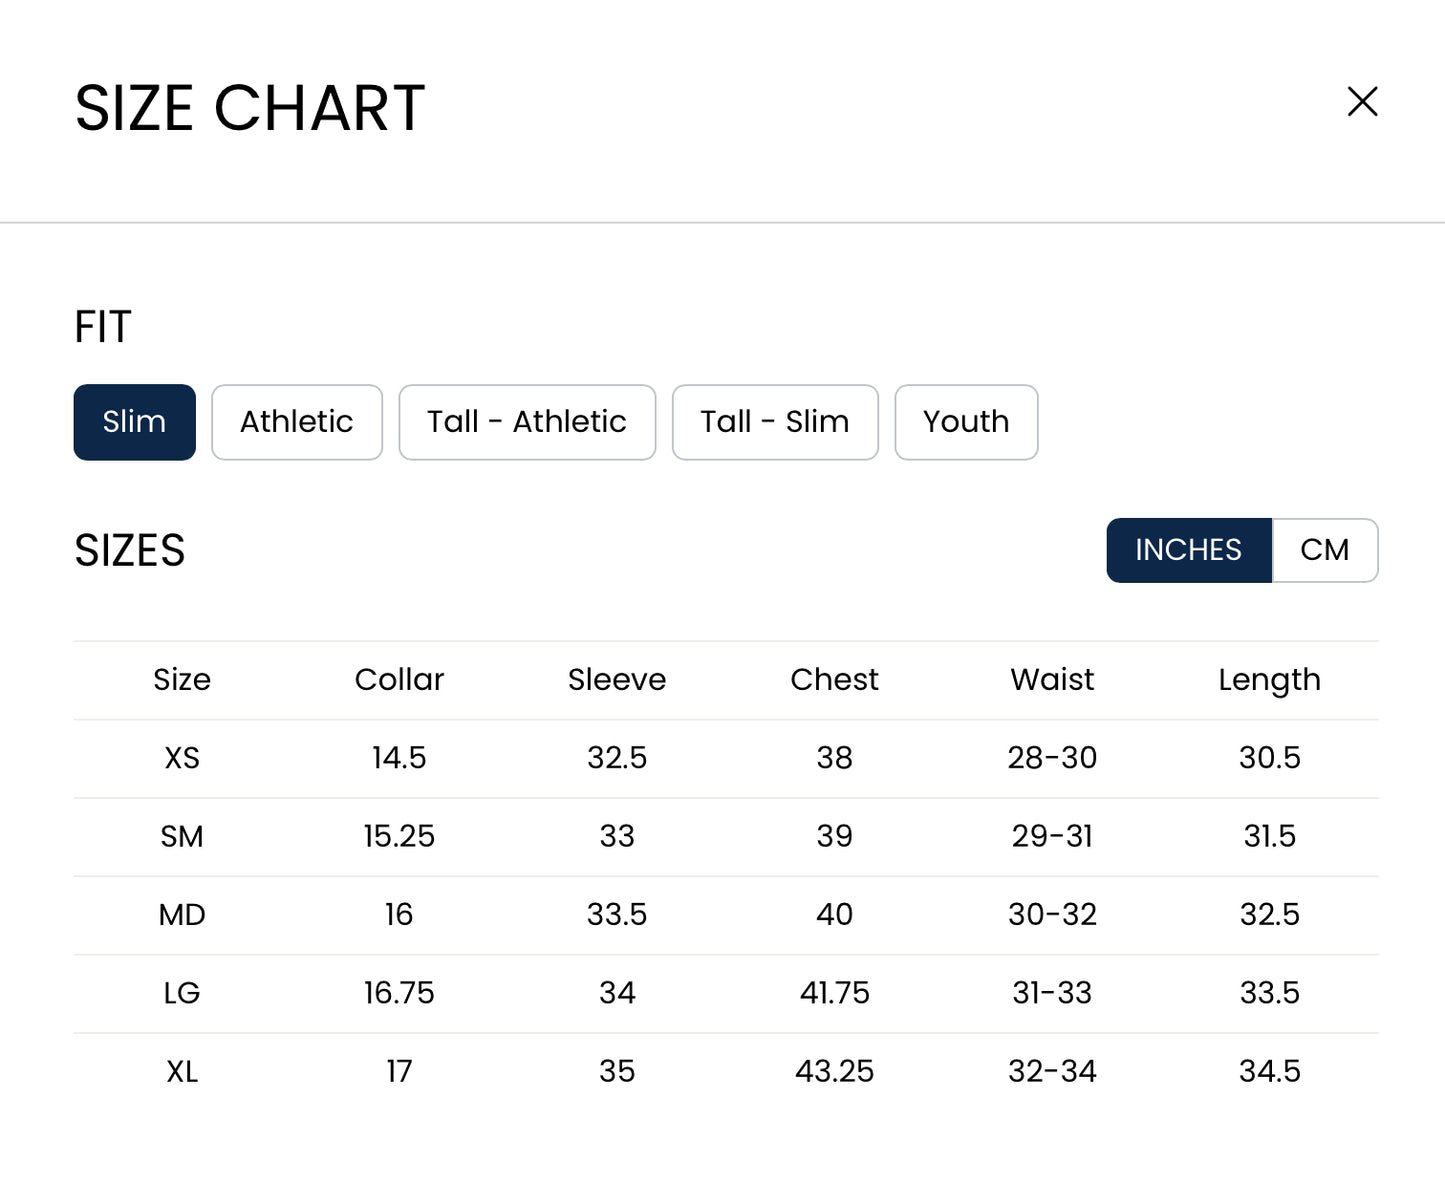This screenshot has height=1184, width=1445.
Task: Close the size chart dialog
Action: click(1362, 101)
